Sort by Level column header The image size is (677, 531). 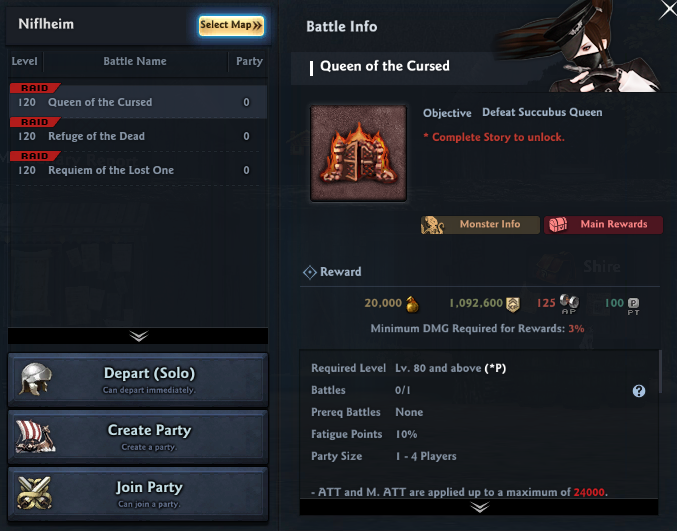tap(25, 61)
